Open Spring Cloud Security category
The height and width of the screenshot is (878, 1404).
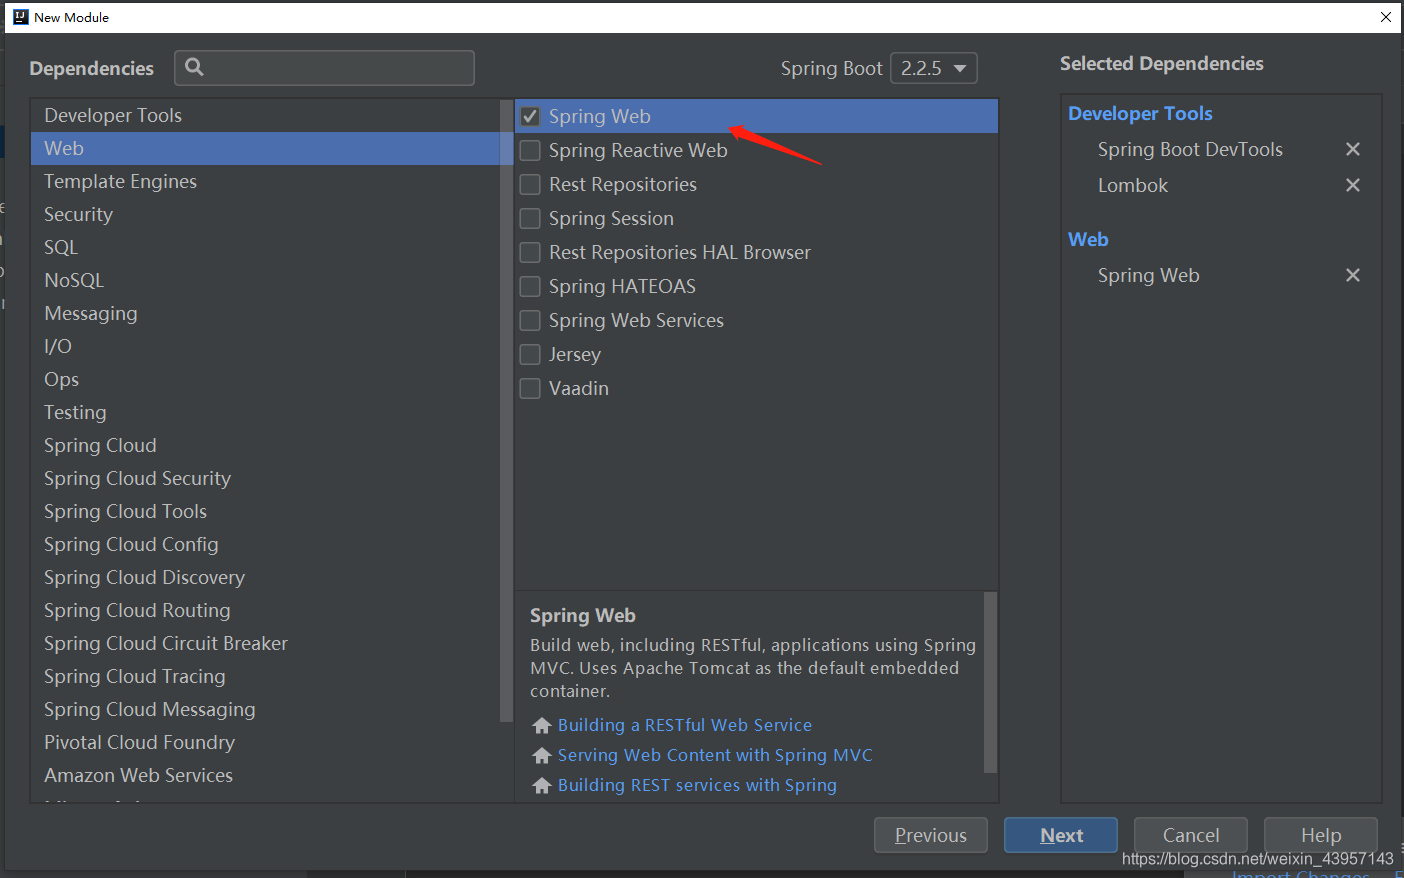(x=265, y=478)
